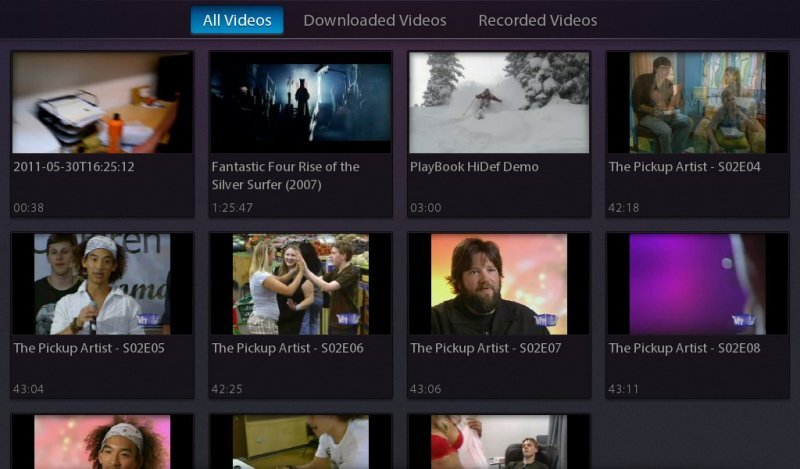Play the PlayBook HiDef Demo thumbnail
The image size is (800, 469).
point(498,102)
